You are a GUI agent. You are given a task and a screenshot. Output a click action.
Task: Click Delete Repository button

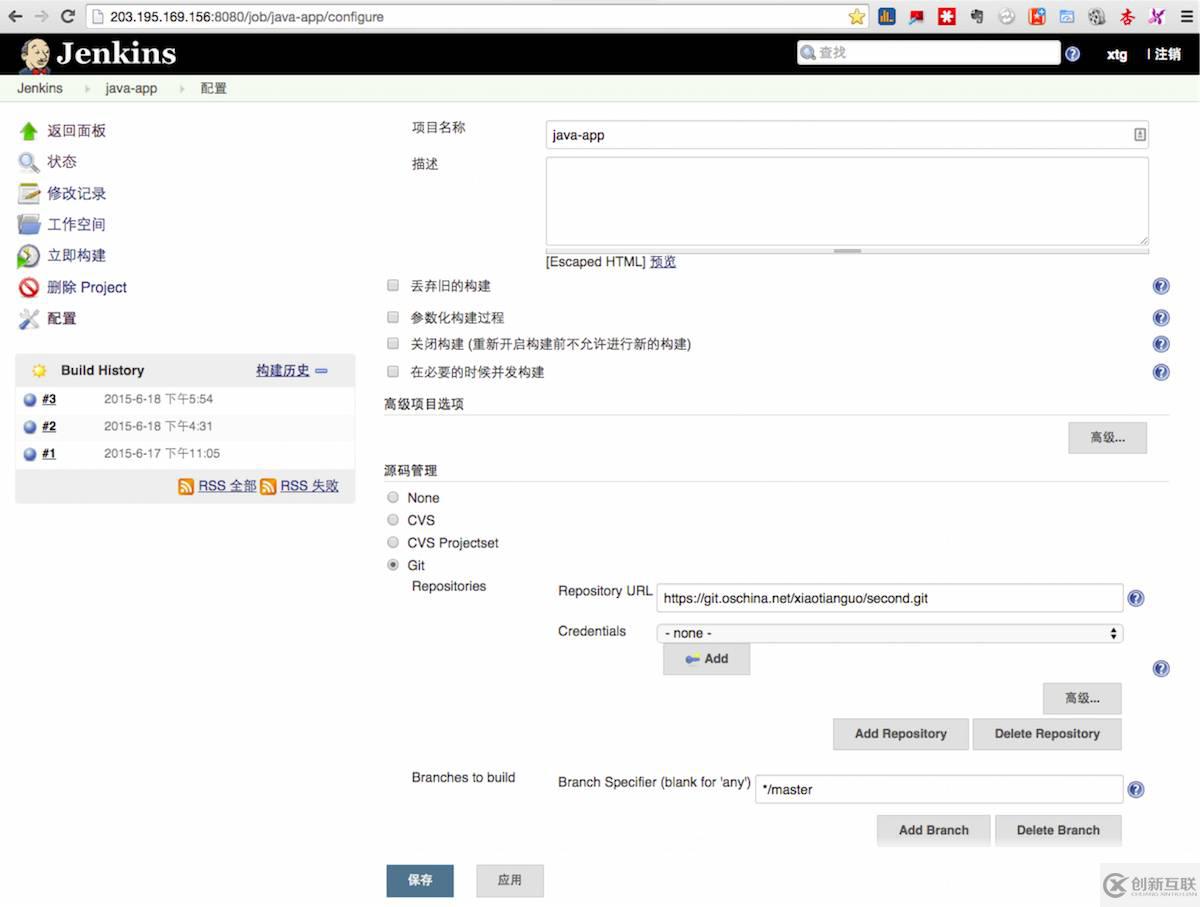click(1047, 734)
